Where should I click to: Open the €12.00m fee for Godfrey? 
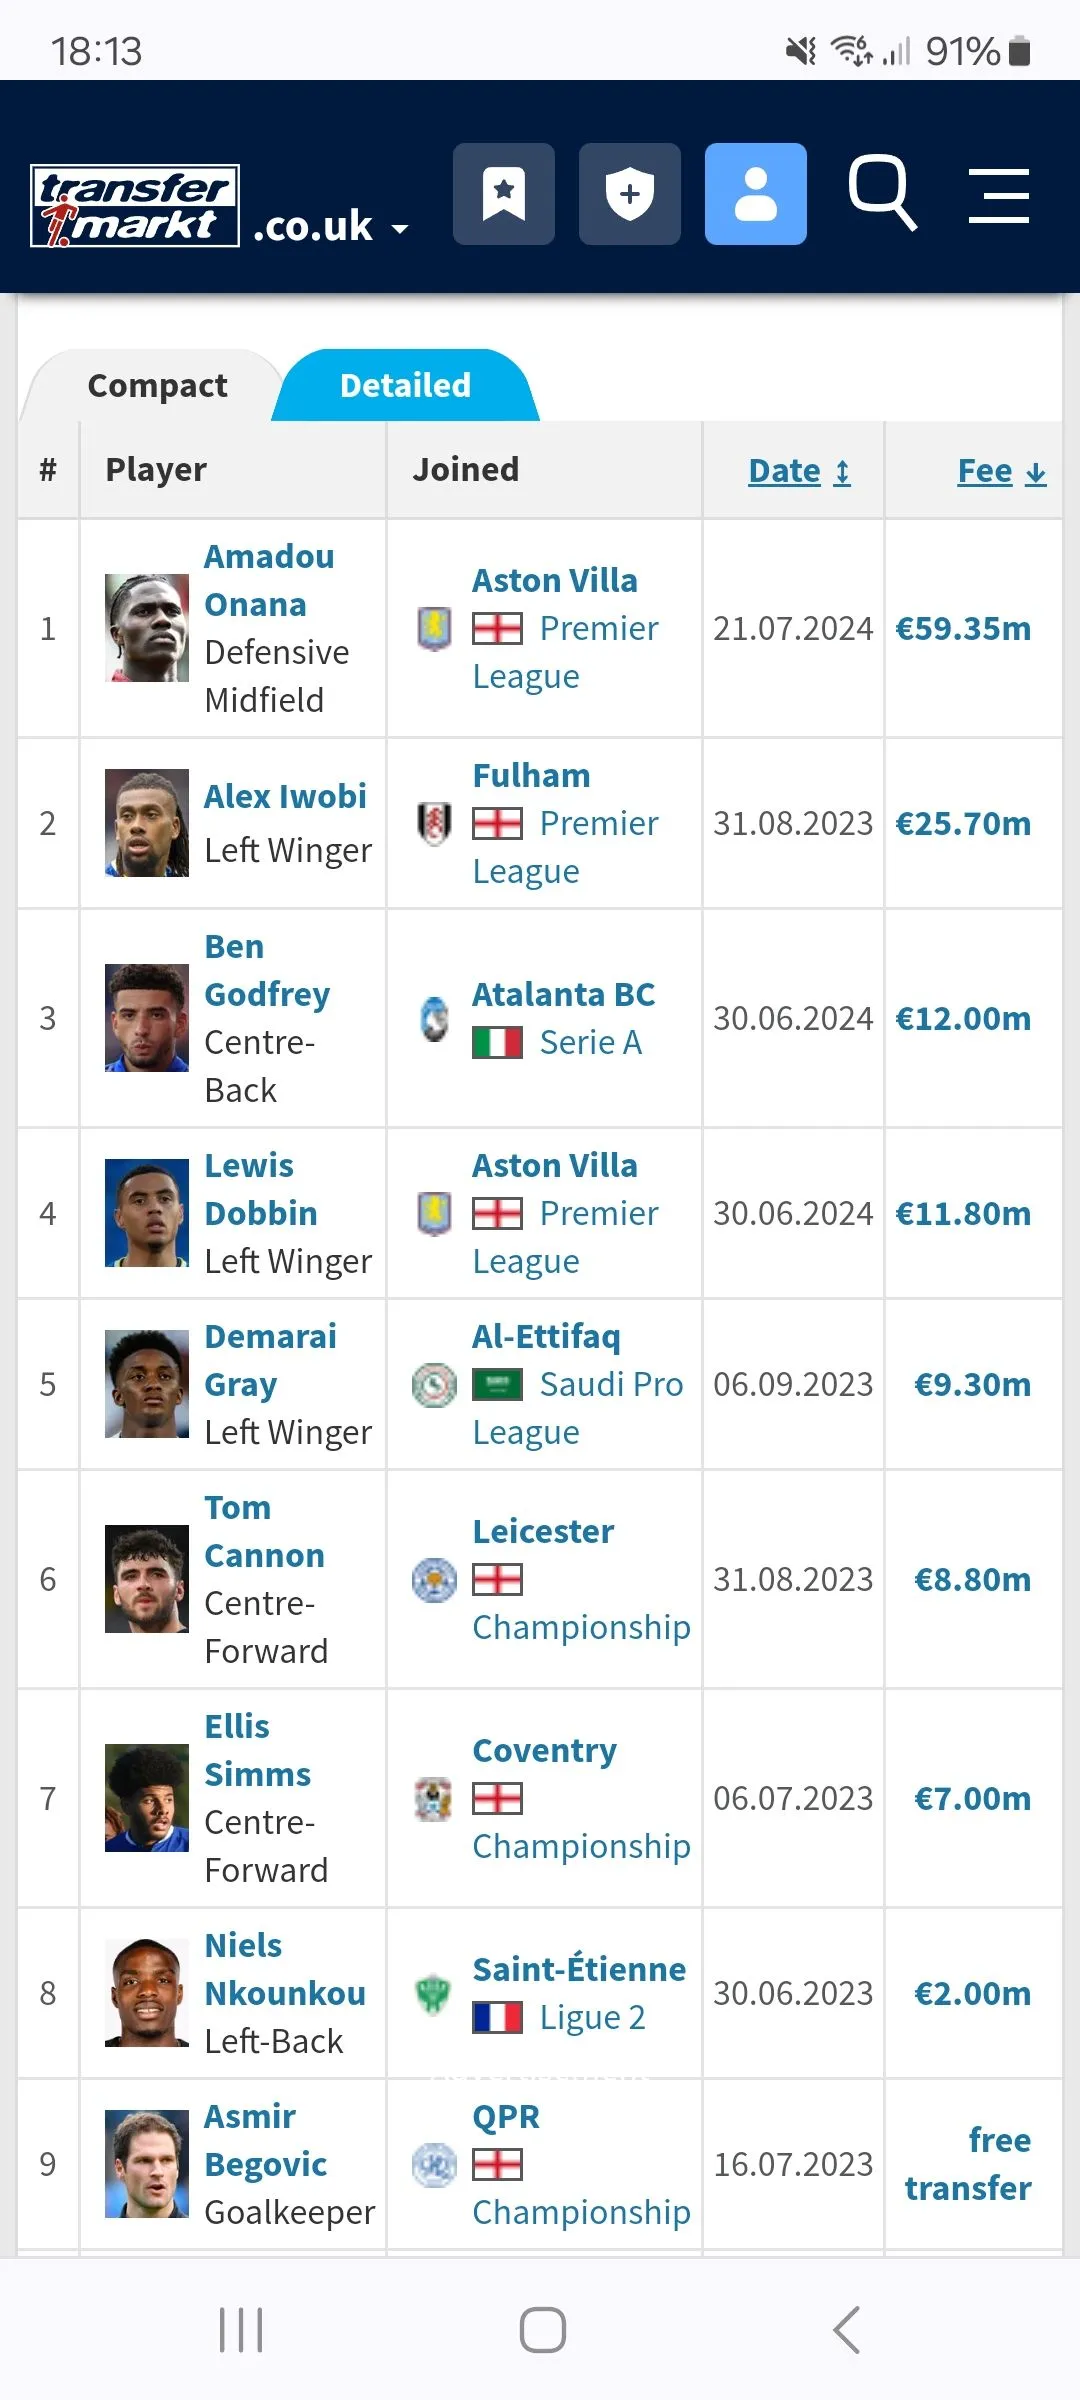click(962, 1018)
